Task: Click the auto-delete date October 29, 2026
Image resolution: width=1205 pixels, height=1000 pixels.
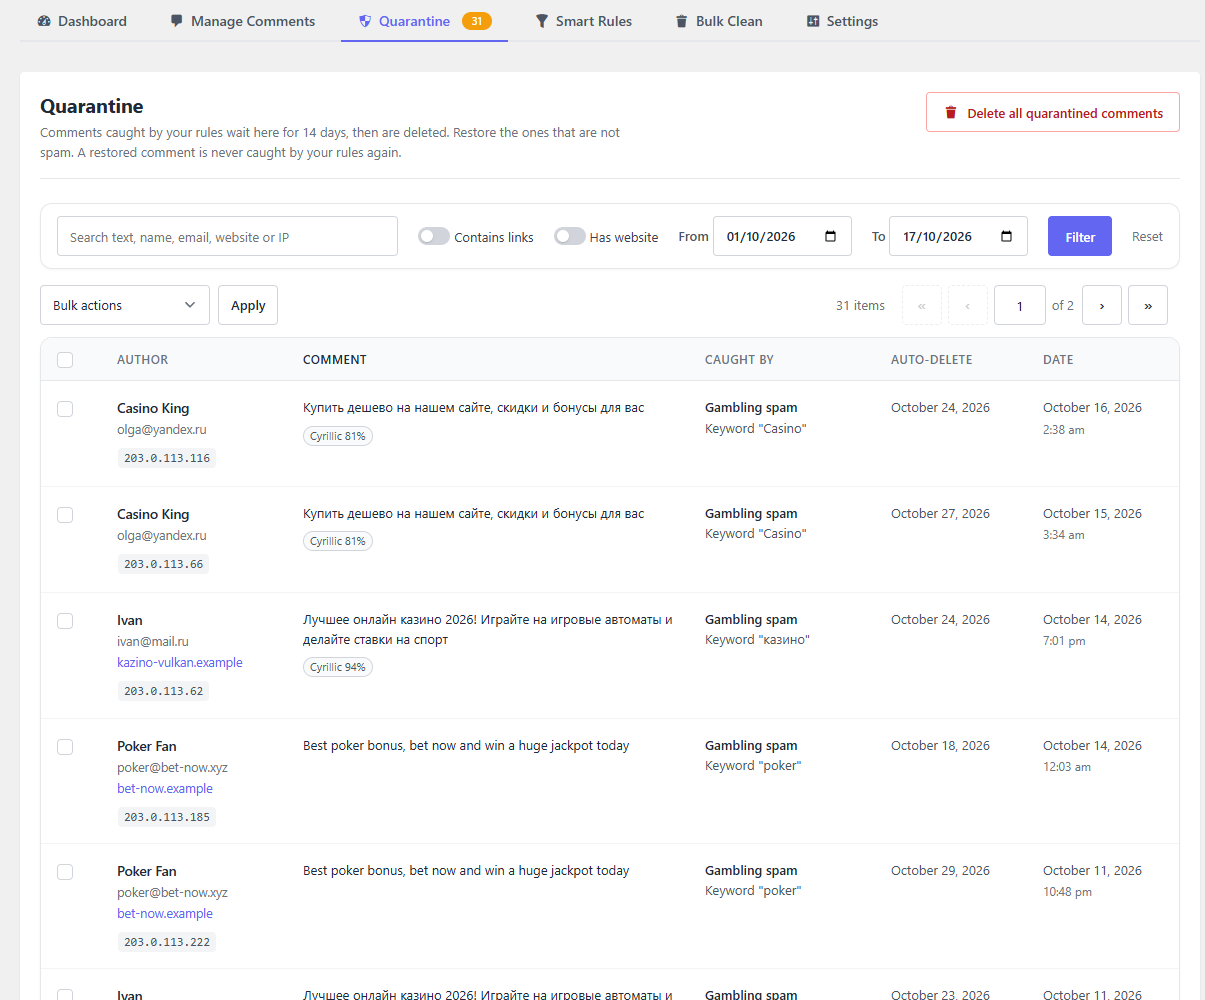Action: click(940, 871)
